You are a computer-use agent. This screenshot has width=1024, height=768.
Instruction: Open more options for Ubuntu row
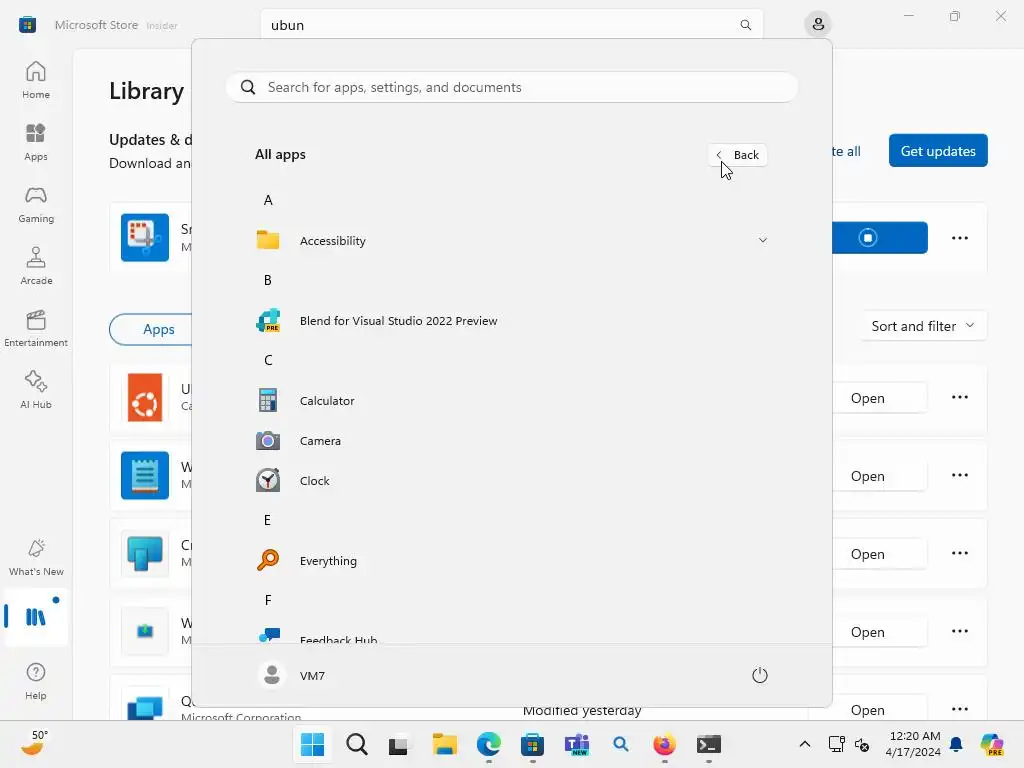click(x=959, y=398)
